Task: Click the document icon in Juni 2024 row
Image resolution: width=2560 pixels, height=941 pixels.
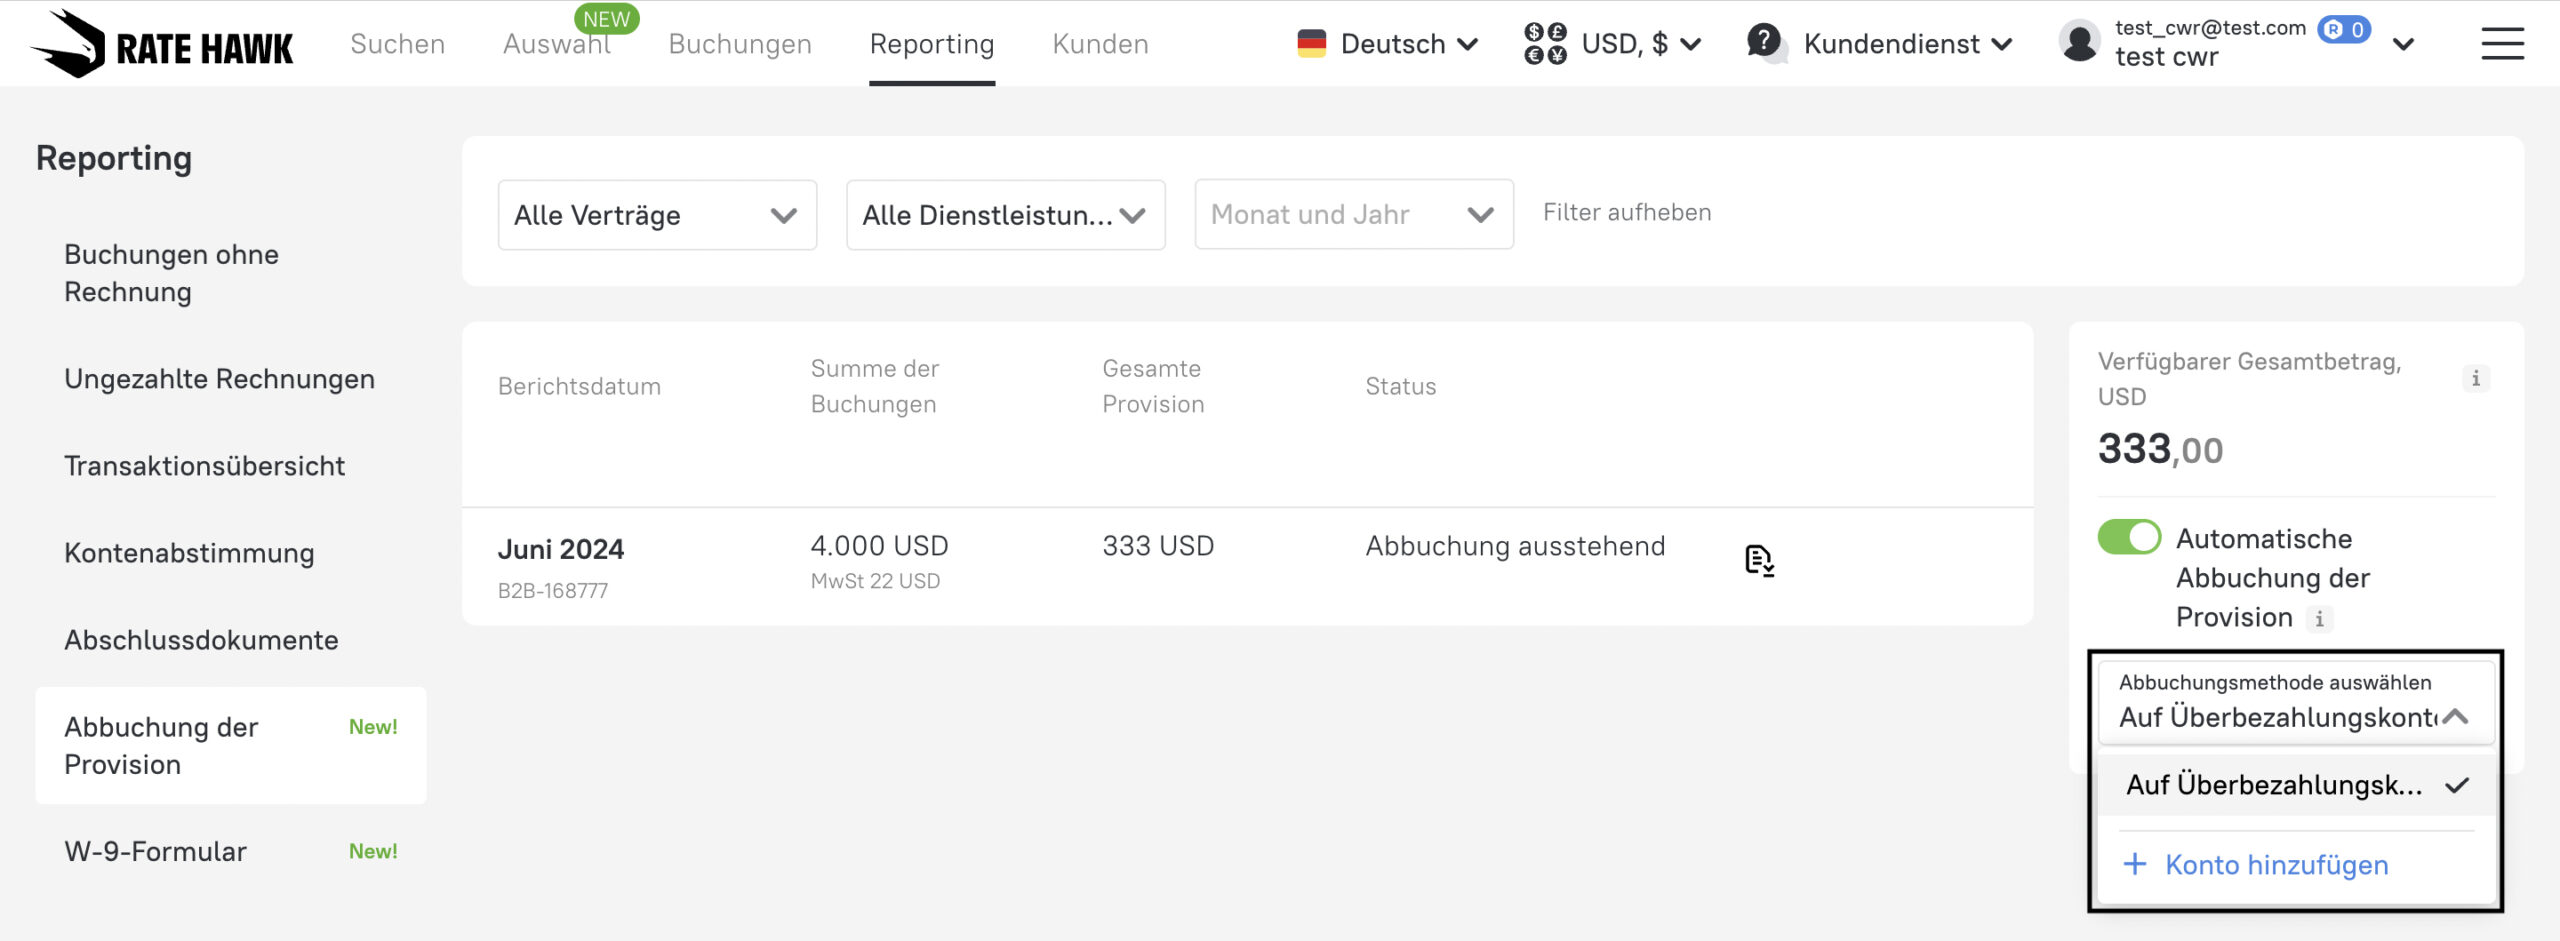Action: point(1758,560)
